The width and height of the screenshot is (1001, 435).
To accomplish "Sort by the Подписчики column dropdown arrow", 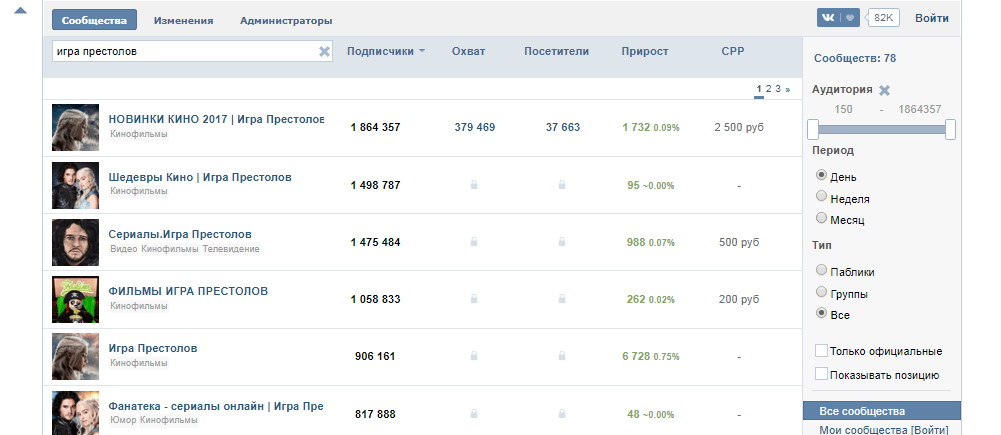I will point(422,52).
